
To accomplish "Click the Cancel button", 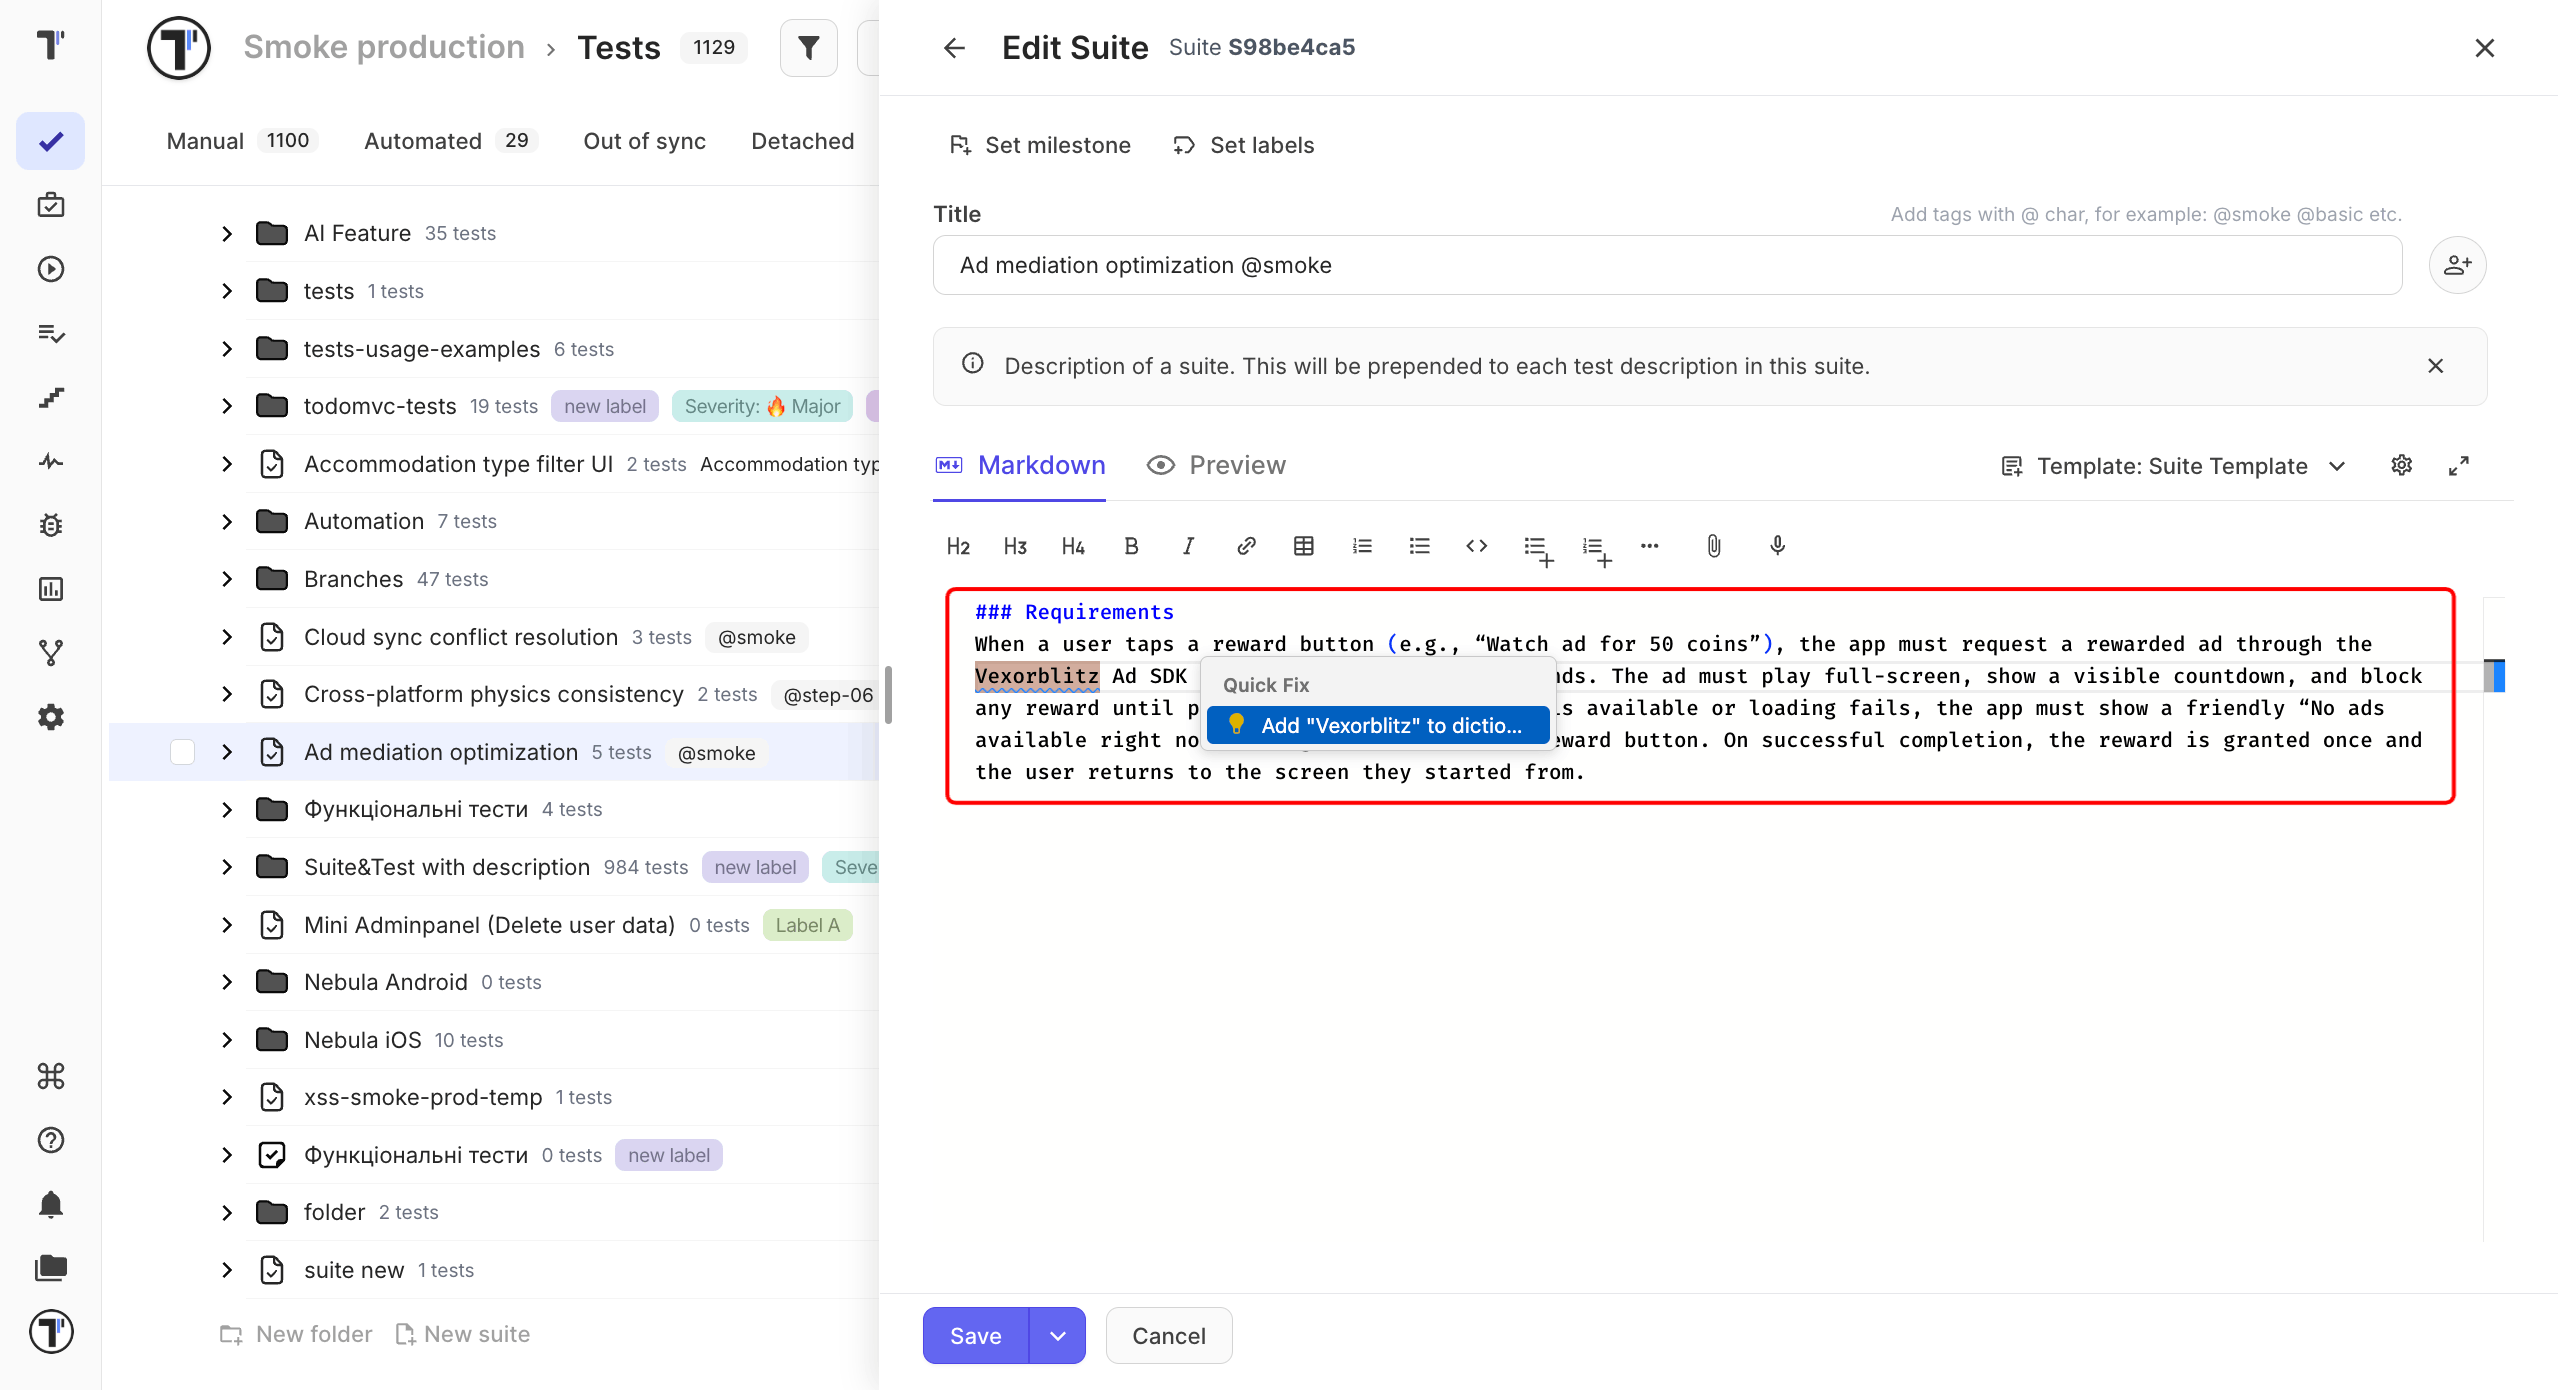I will (x=1169, y=1336).
